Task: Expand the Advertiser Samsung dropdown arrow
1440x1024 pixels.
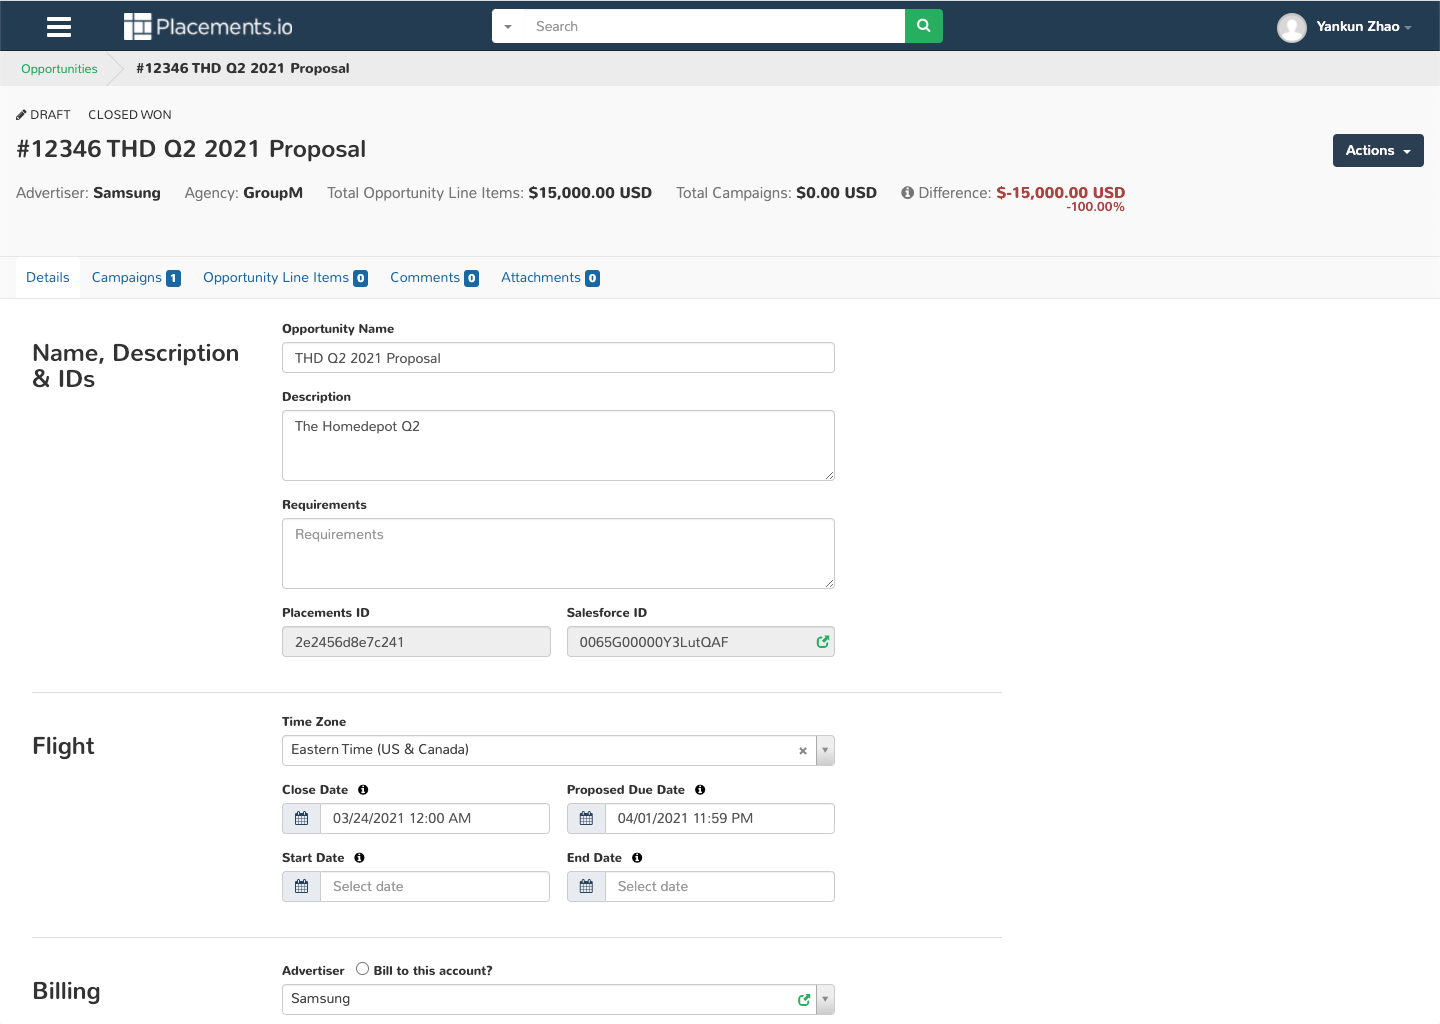Action: coord(825,999)
